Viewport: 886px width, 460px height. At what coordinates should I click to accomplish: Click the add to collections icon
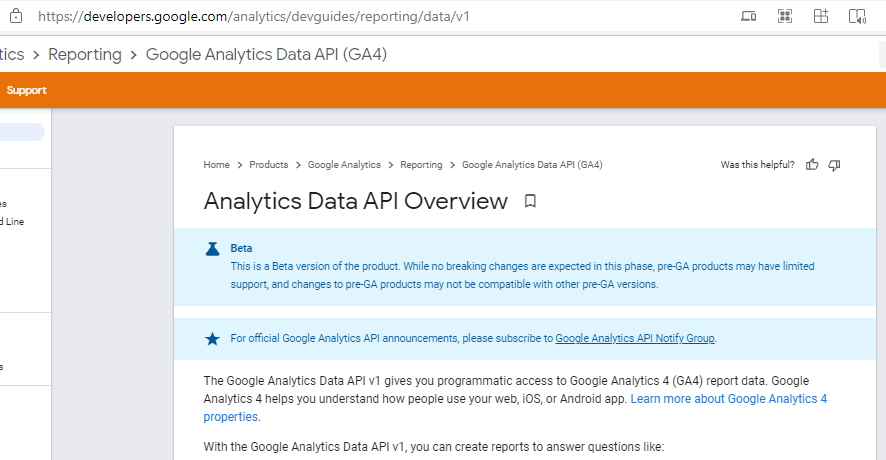(821, 16)
